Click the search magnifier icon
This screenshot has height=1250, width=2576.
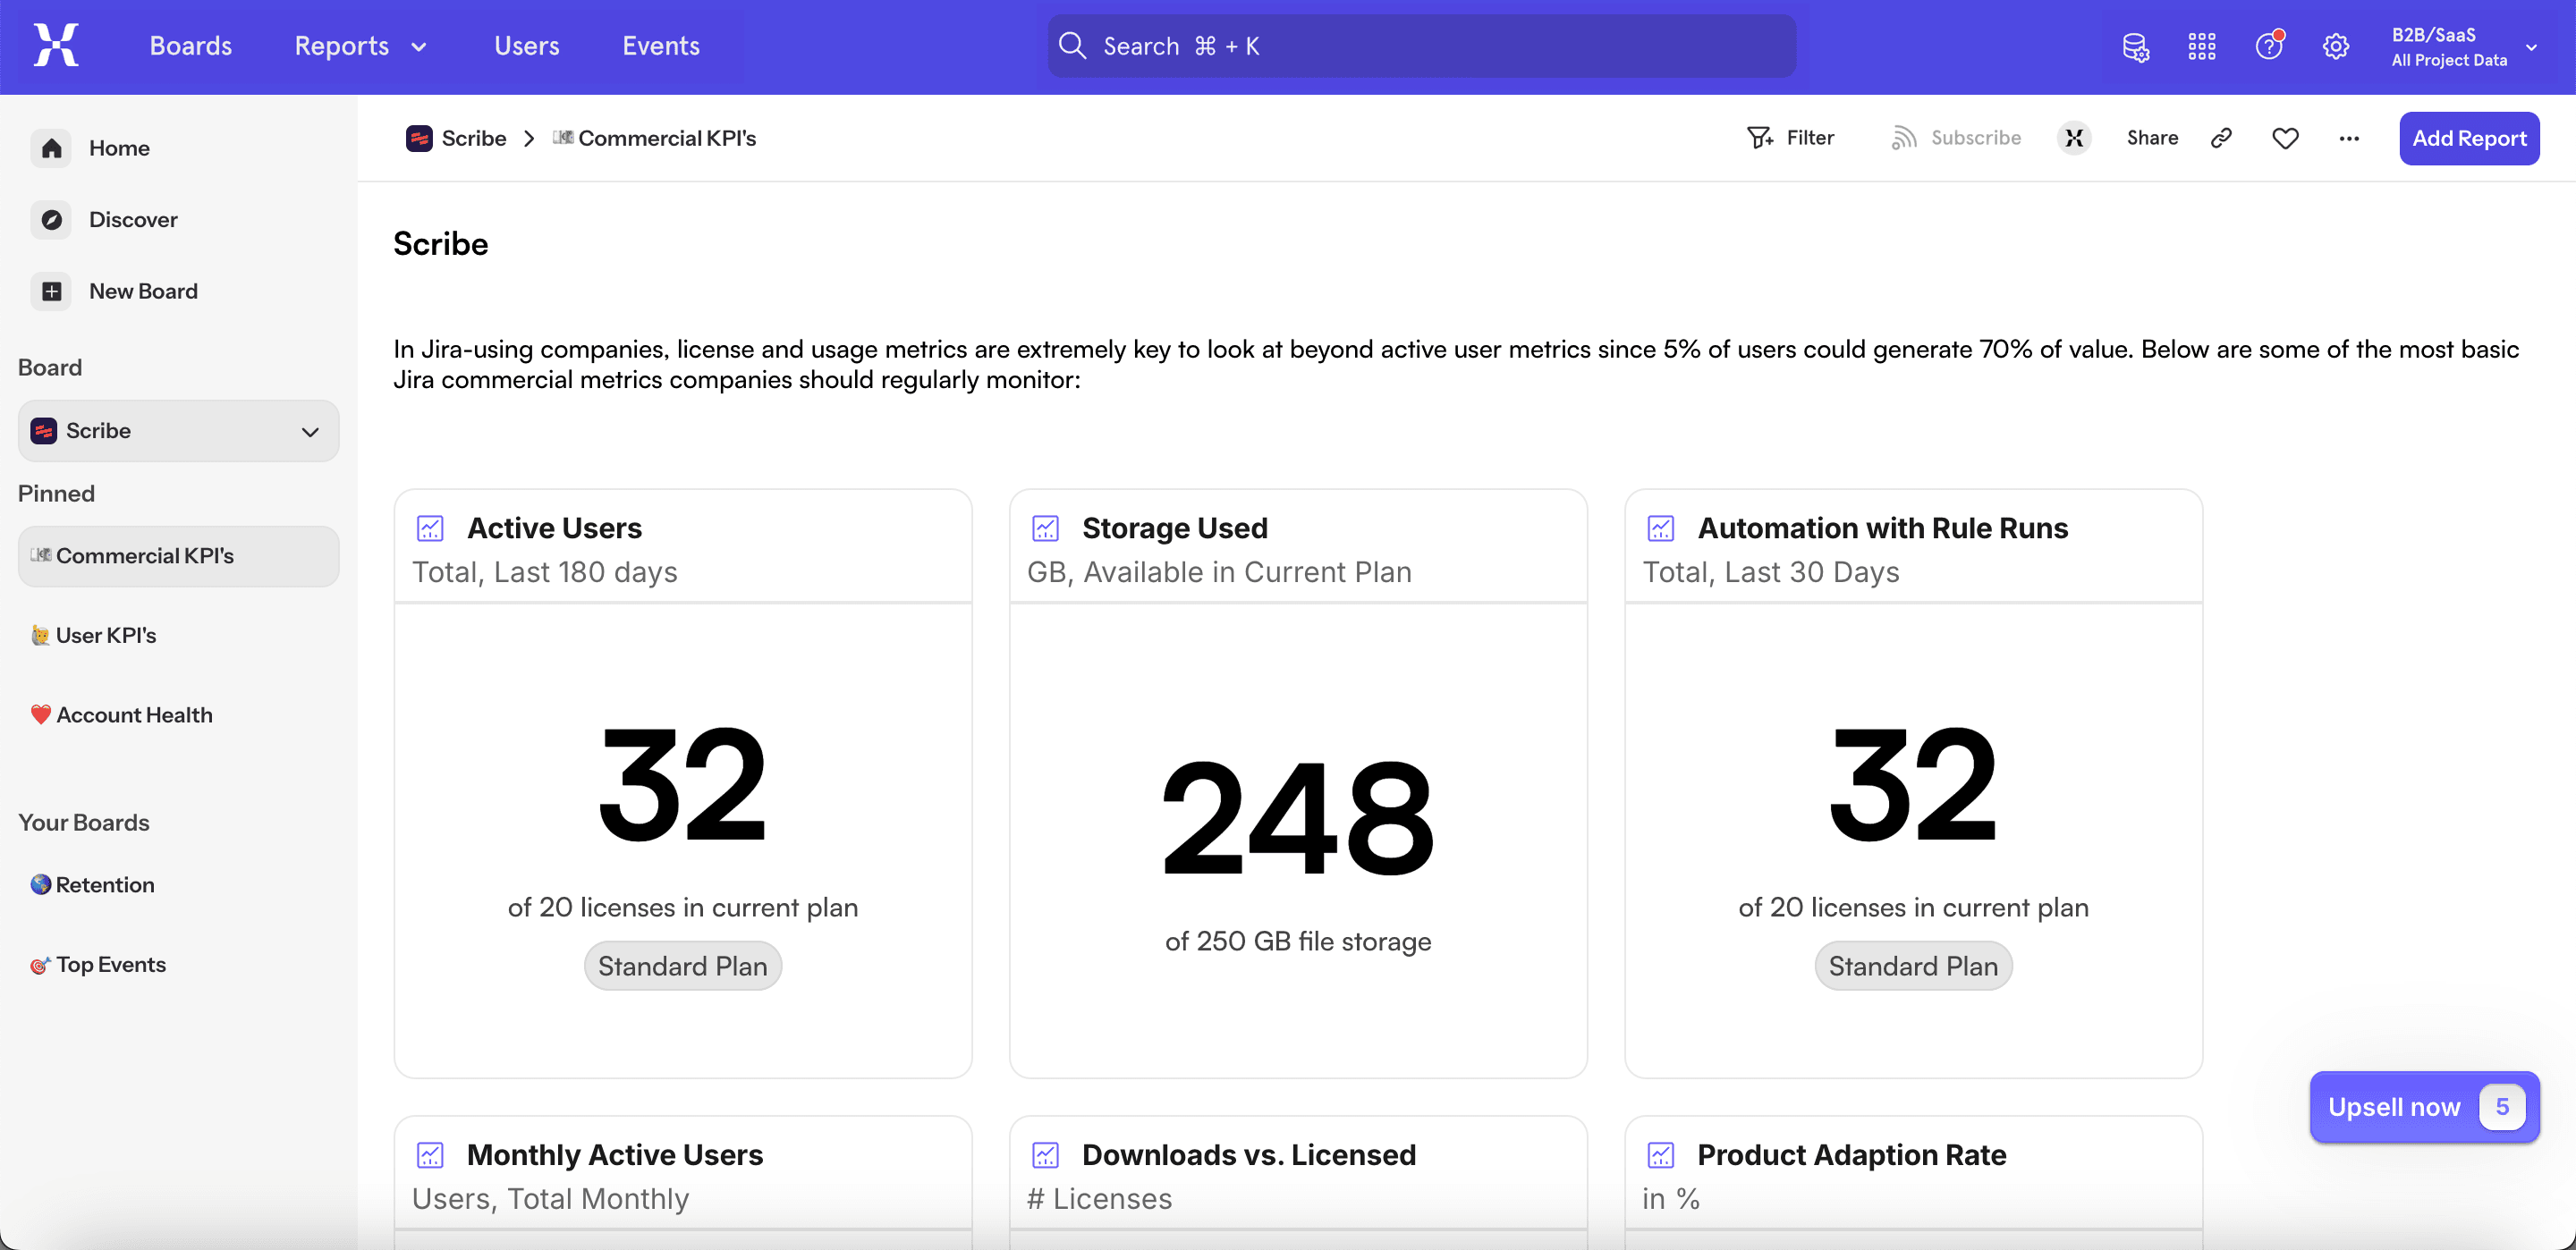click(1072, 46)
